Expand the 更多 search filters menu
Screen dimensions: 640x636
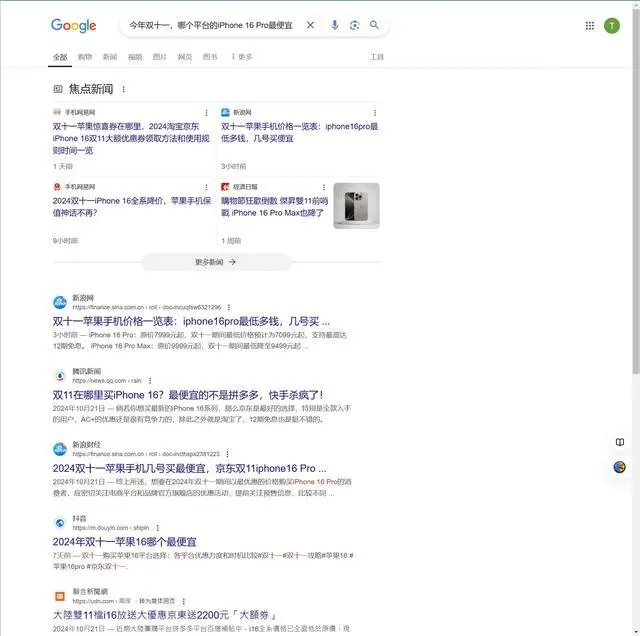[242, 57]
